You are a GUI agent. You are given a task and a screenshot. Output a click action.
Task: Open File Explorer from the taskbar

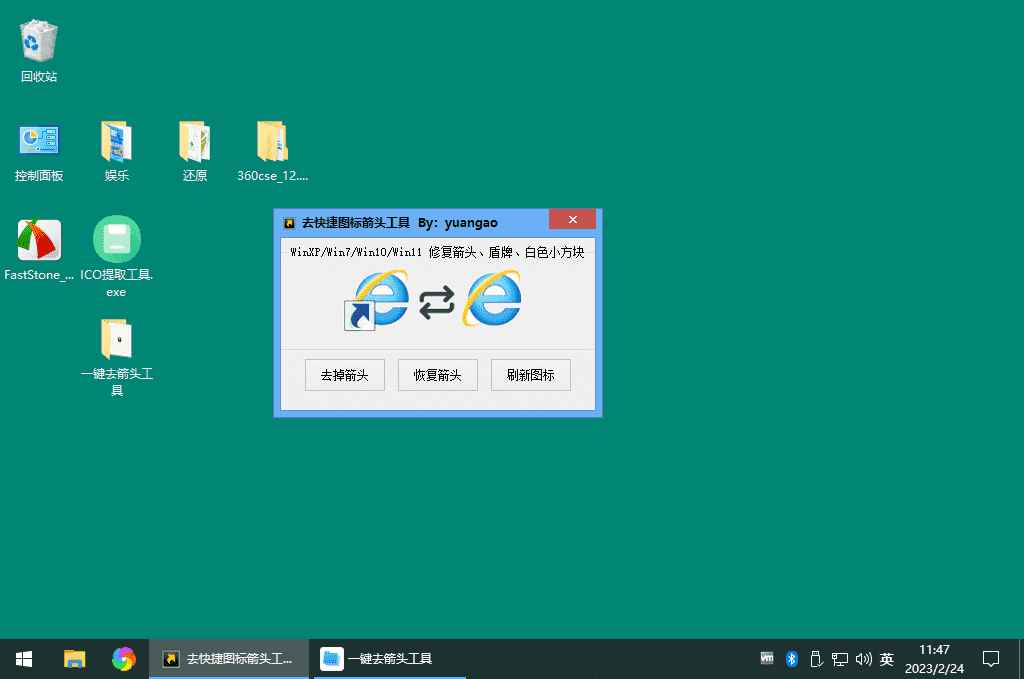74,659
